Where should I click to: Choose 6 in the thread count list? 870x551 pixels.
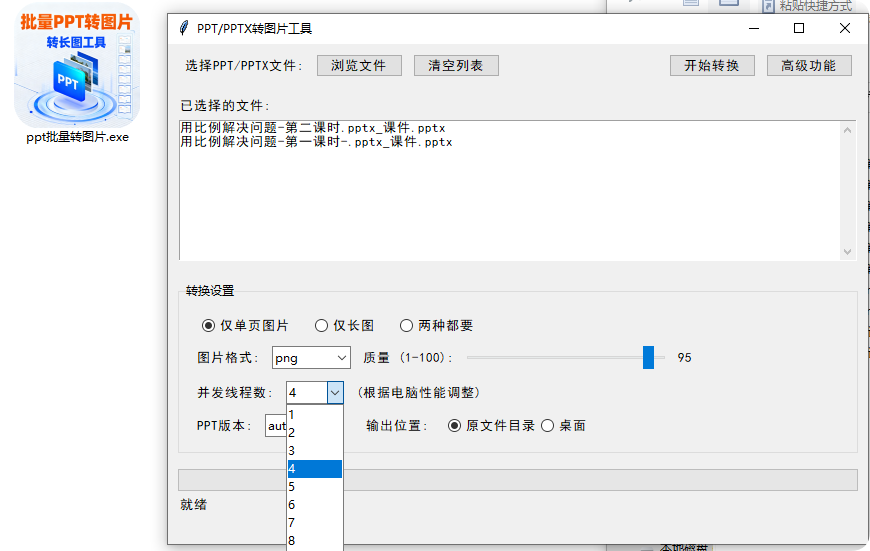coord(314,505)
